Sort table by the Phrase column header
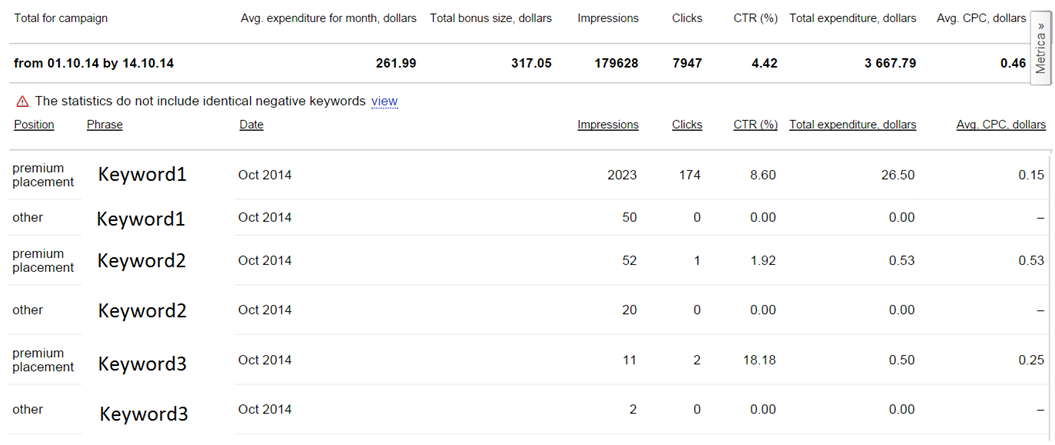1055x445 pixels. coord(105,125)
